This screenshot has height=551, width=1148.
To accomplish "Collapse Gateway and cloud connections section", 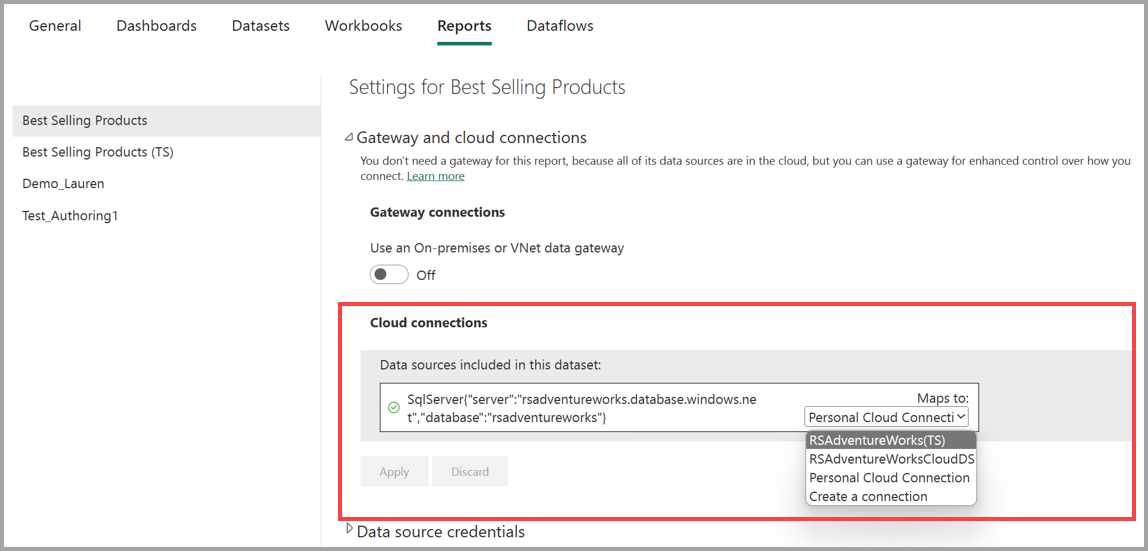I will pyautogui.click(x=350, y=138).
